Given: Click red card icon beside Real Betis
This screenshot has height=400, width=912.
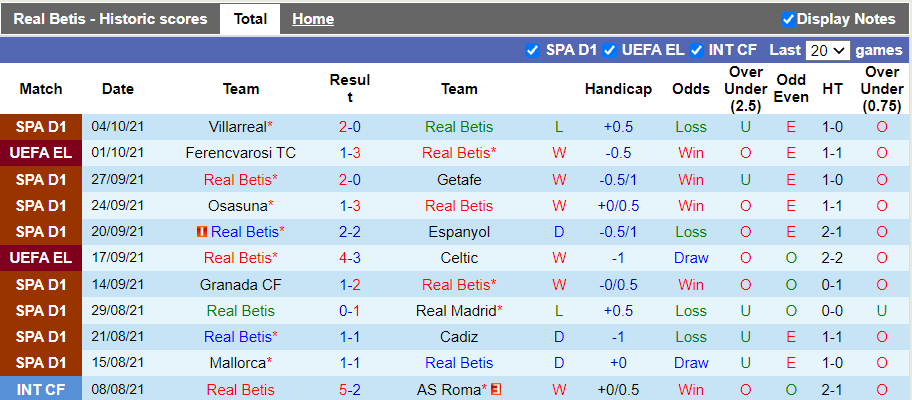Looking at the screenshot, I should click(x=201, y=232).
